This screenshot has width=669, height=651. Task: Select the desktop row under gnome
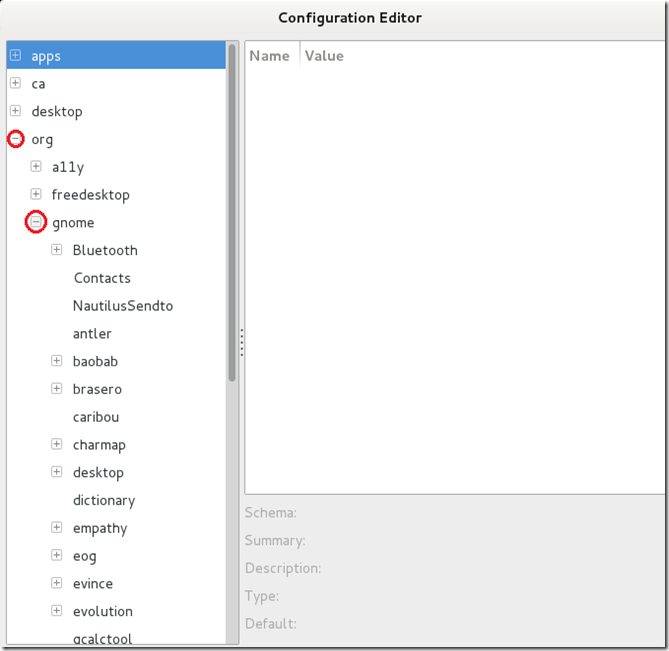116,472
